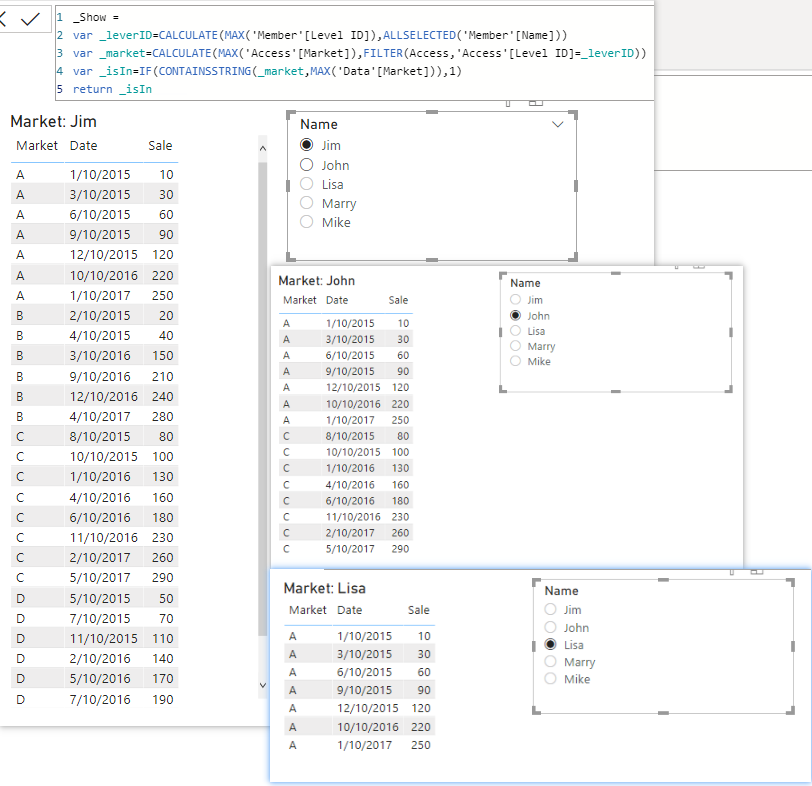Select the 5/10/2017 date in John table
This screenshot has width=812, height=786.
pyautogui.click(x=350, y=549)
